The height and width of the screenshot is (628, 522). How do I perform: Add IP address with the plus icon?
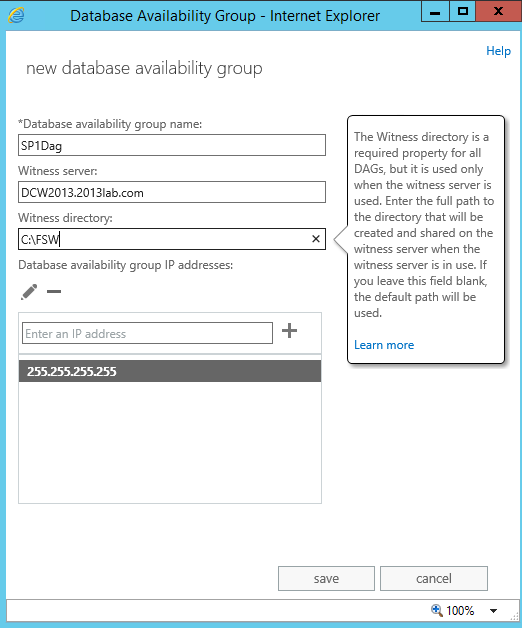(x=289, y=331)
